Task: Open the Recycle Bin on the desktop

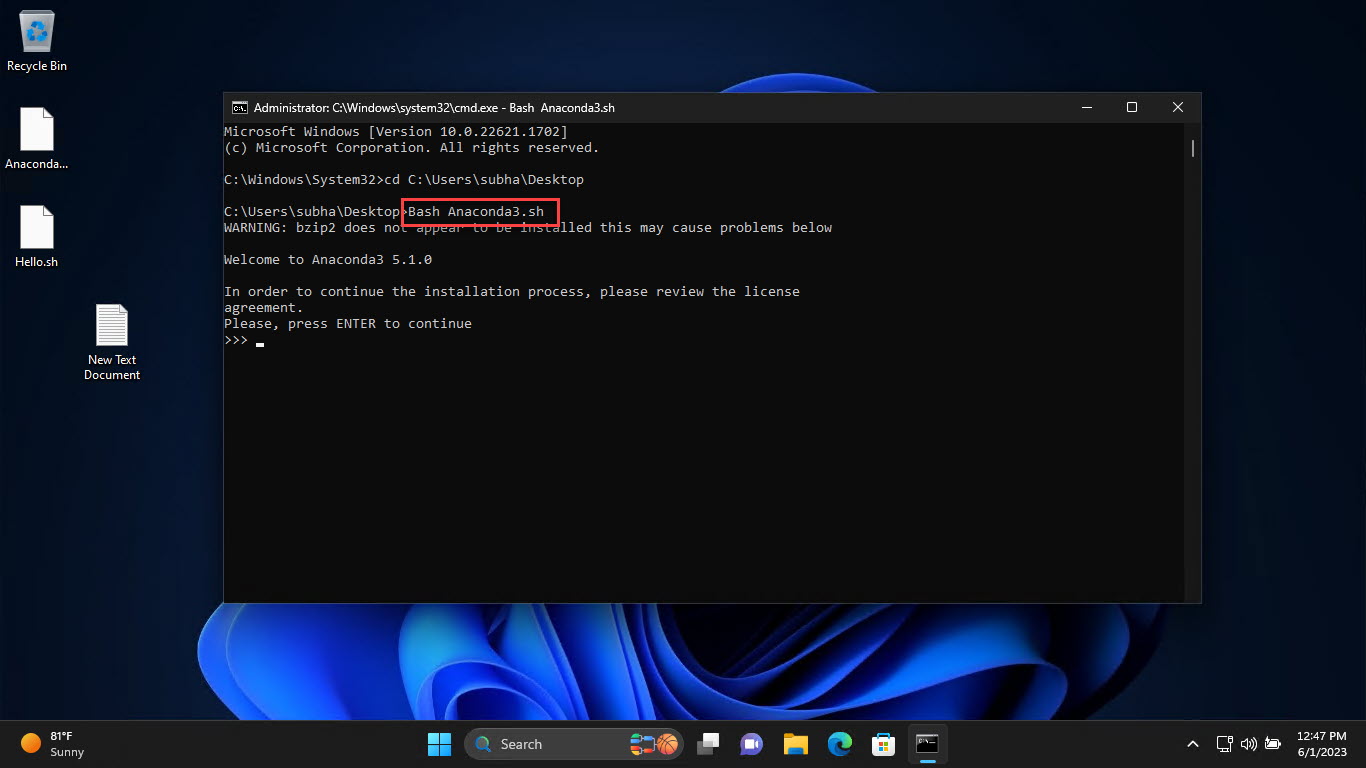Action: click(x=36, y=35)
